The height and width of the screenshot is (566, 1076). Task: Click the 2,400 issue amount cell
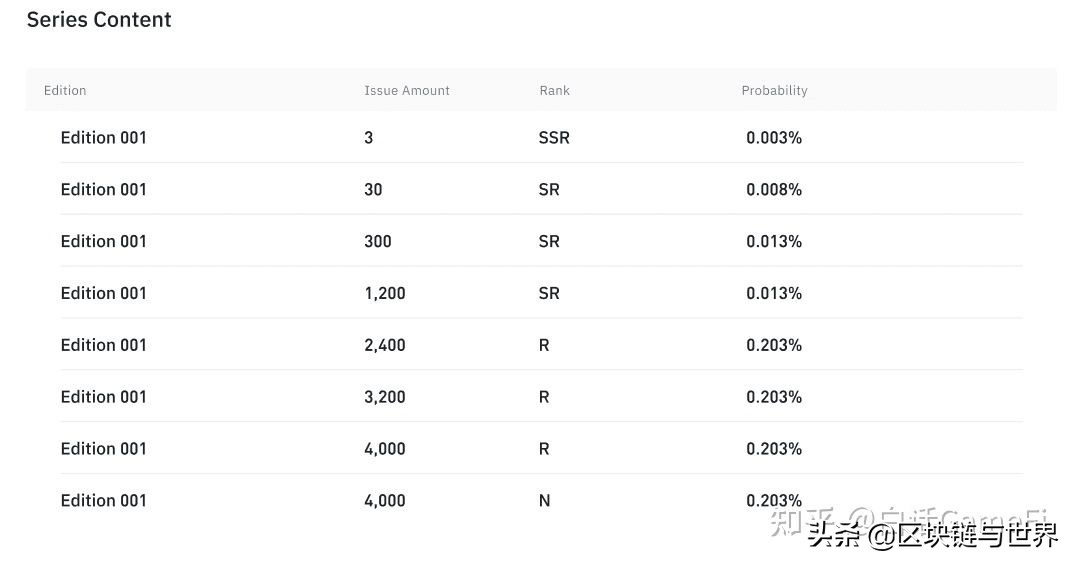pos(385,346)
